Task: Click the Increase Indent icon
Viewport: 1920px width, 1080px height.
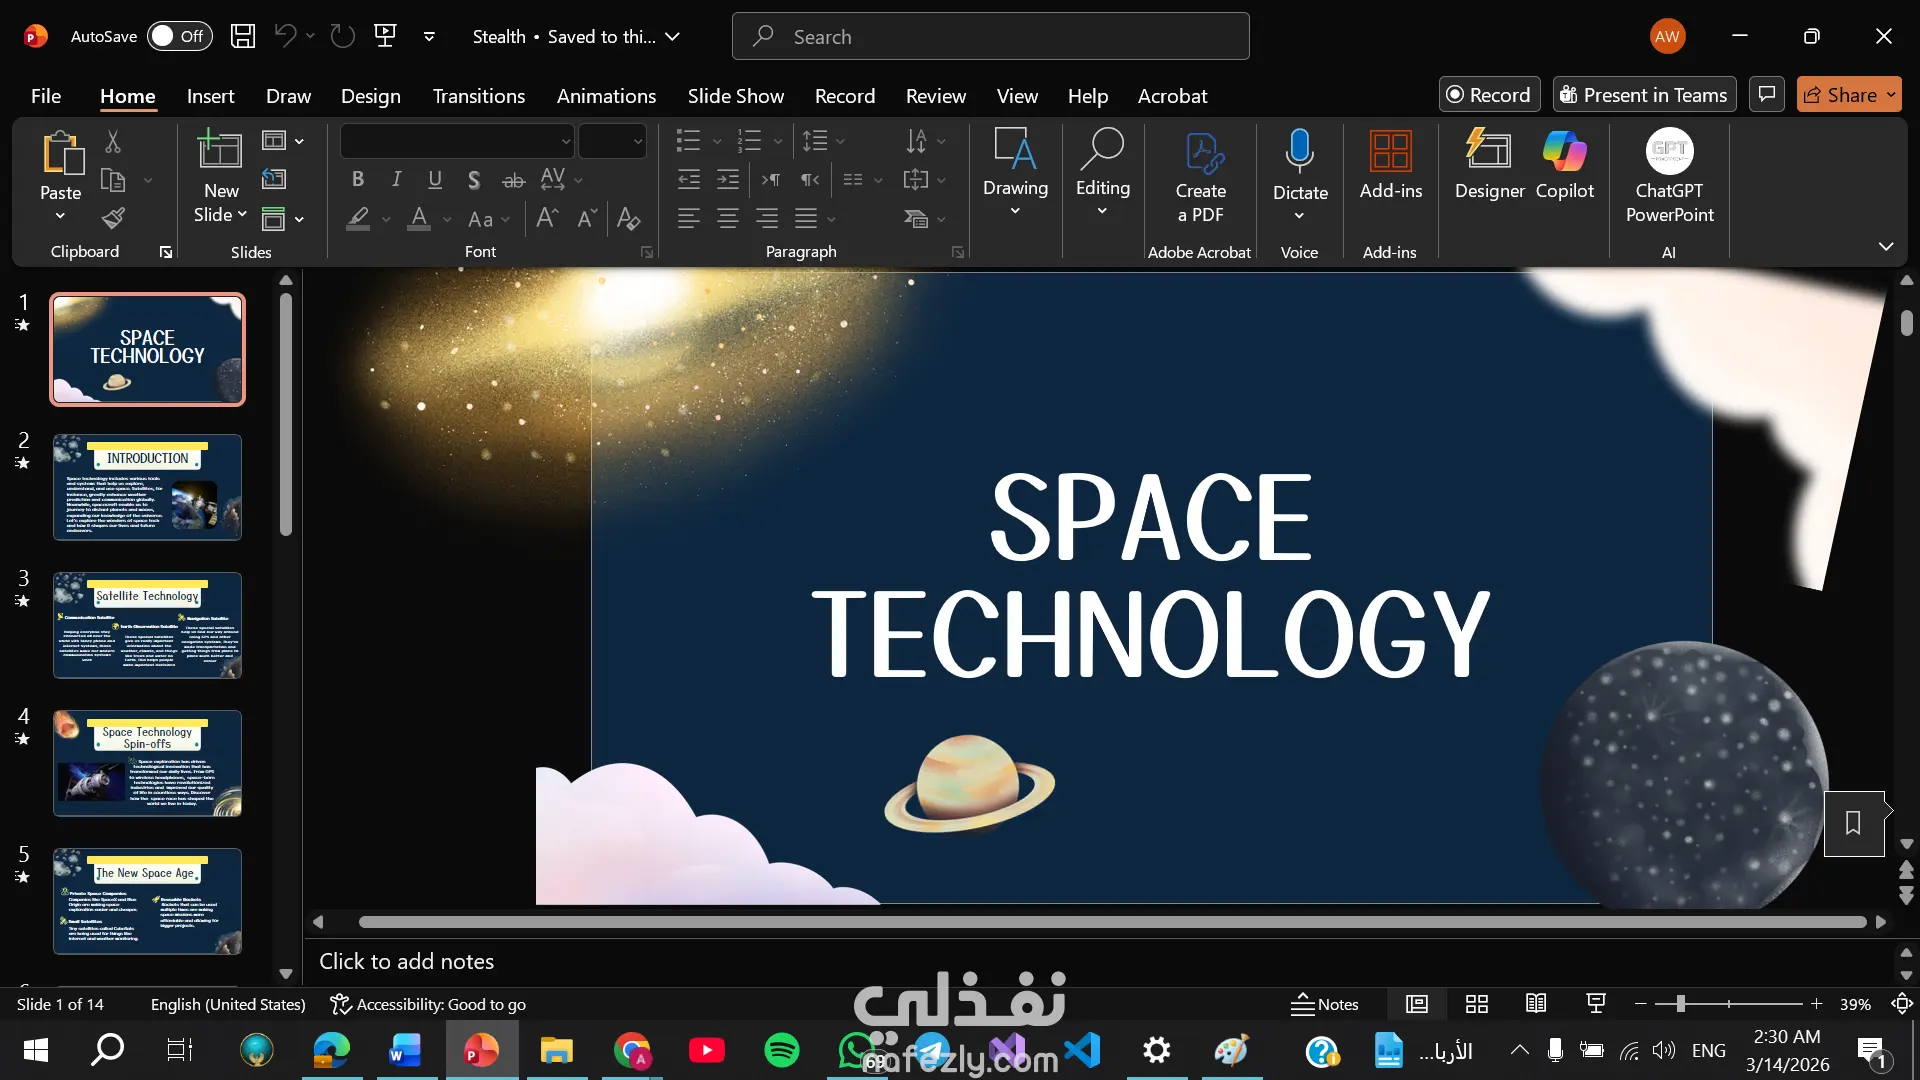Action: 728,180
